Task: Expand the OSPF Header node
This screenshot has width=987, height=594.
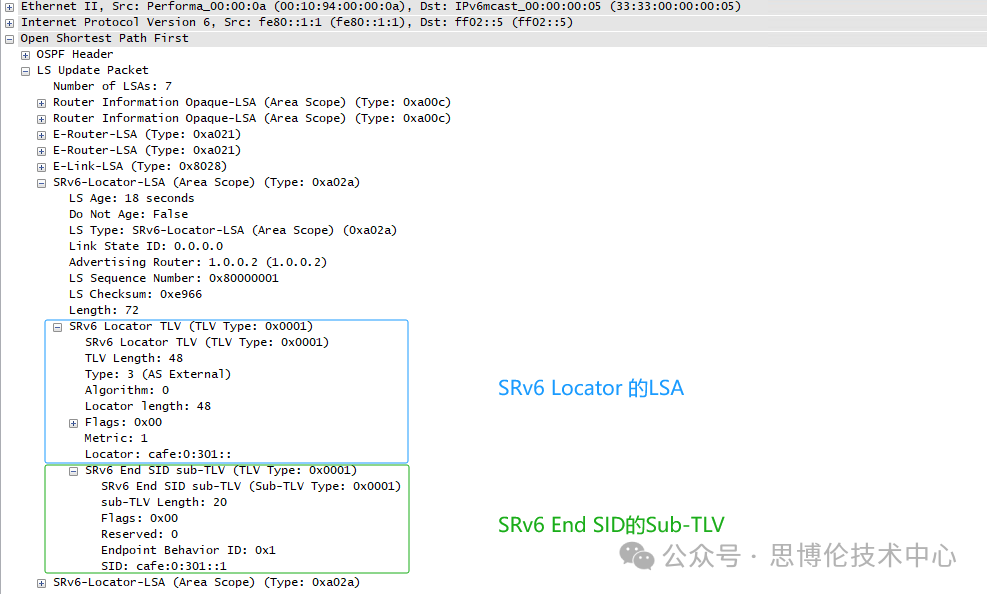Action: tap(25, 54)
